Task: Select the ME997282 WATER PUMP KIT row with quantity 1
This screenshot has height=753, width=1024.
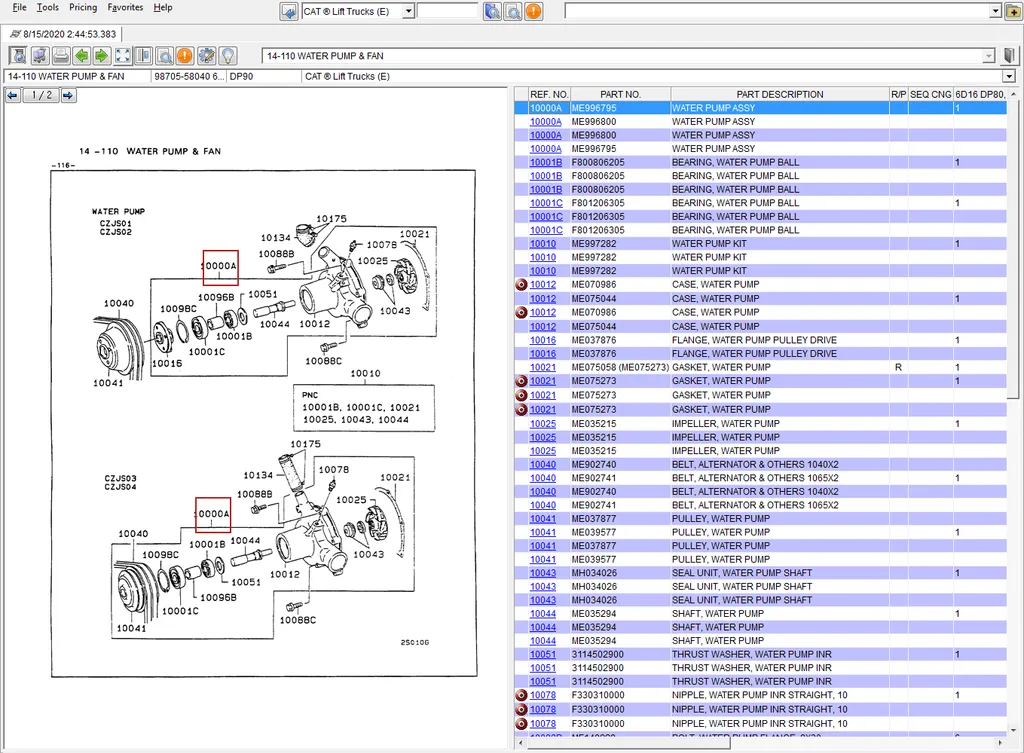Action: tap(760, 244)
